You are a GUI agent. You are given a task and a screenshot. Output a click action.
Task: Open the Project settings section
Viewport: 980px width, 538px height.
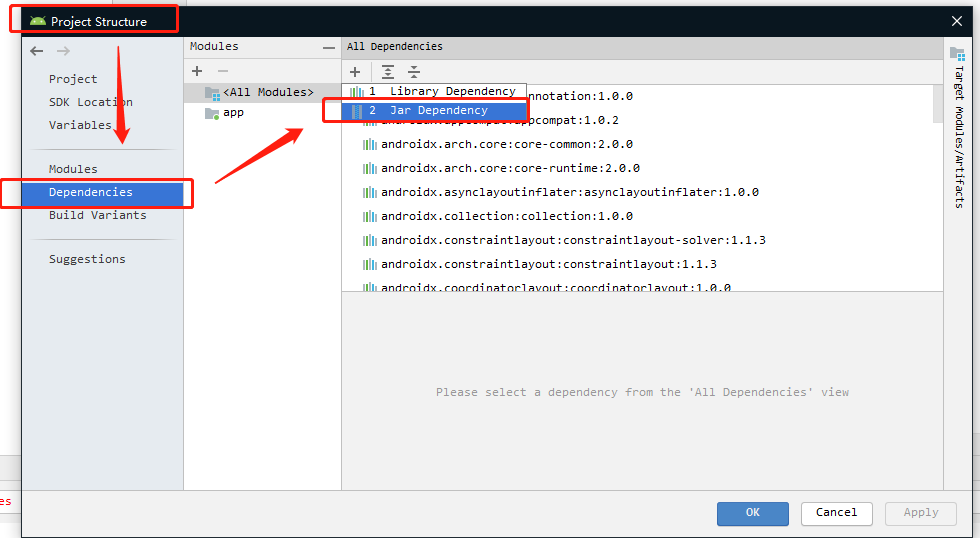(x=73, y=79)
